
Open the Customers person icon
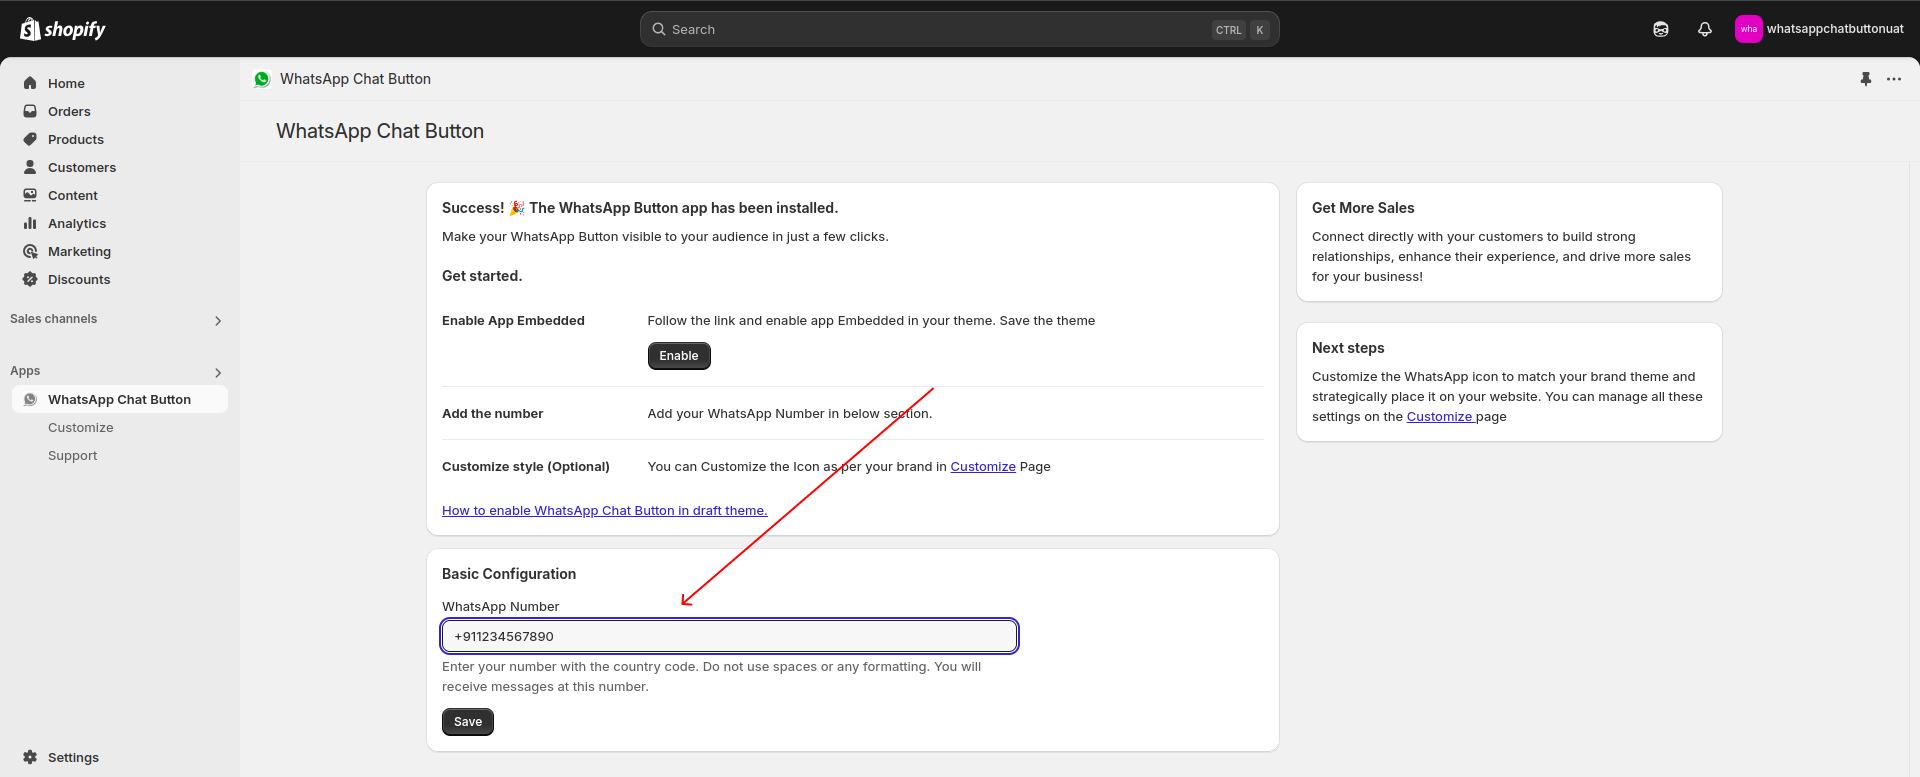tap(30, 167)
